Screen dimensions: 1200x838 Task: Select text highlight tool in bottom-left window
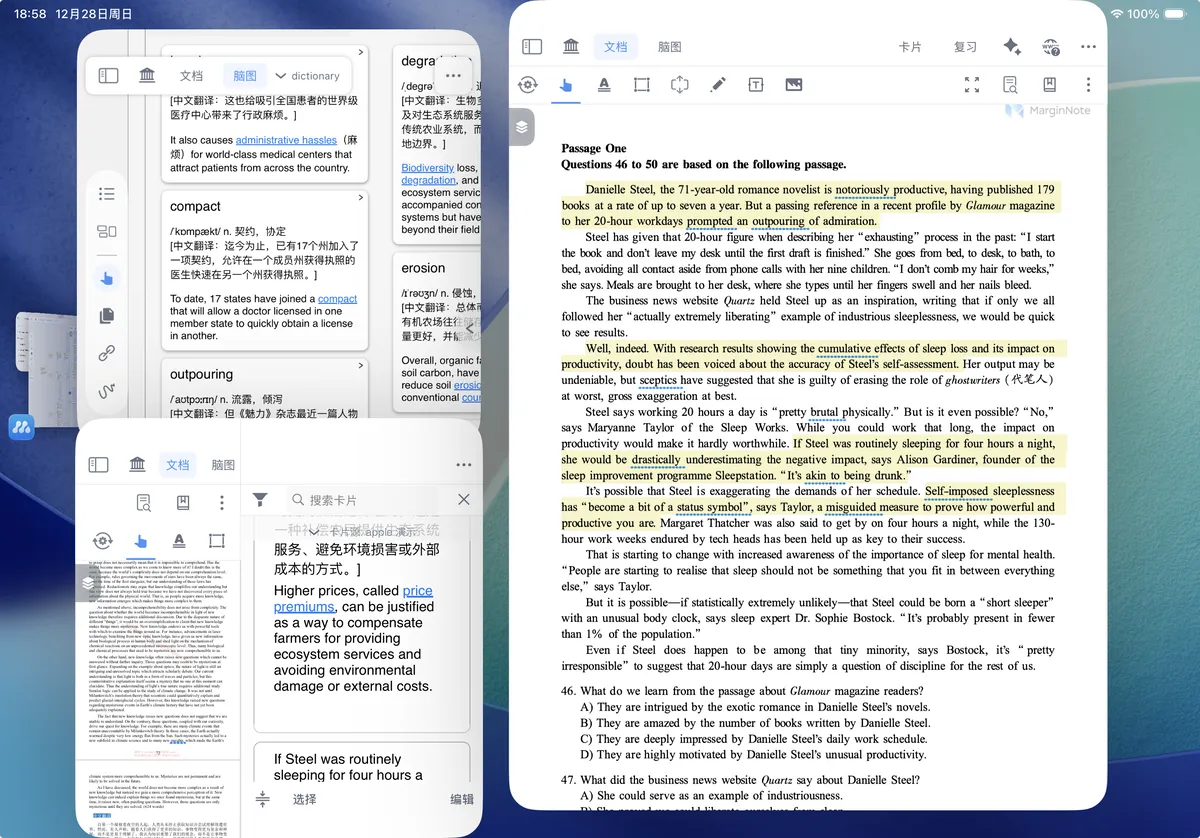pos(178,541)
